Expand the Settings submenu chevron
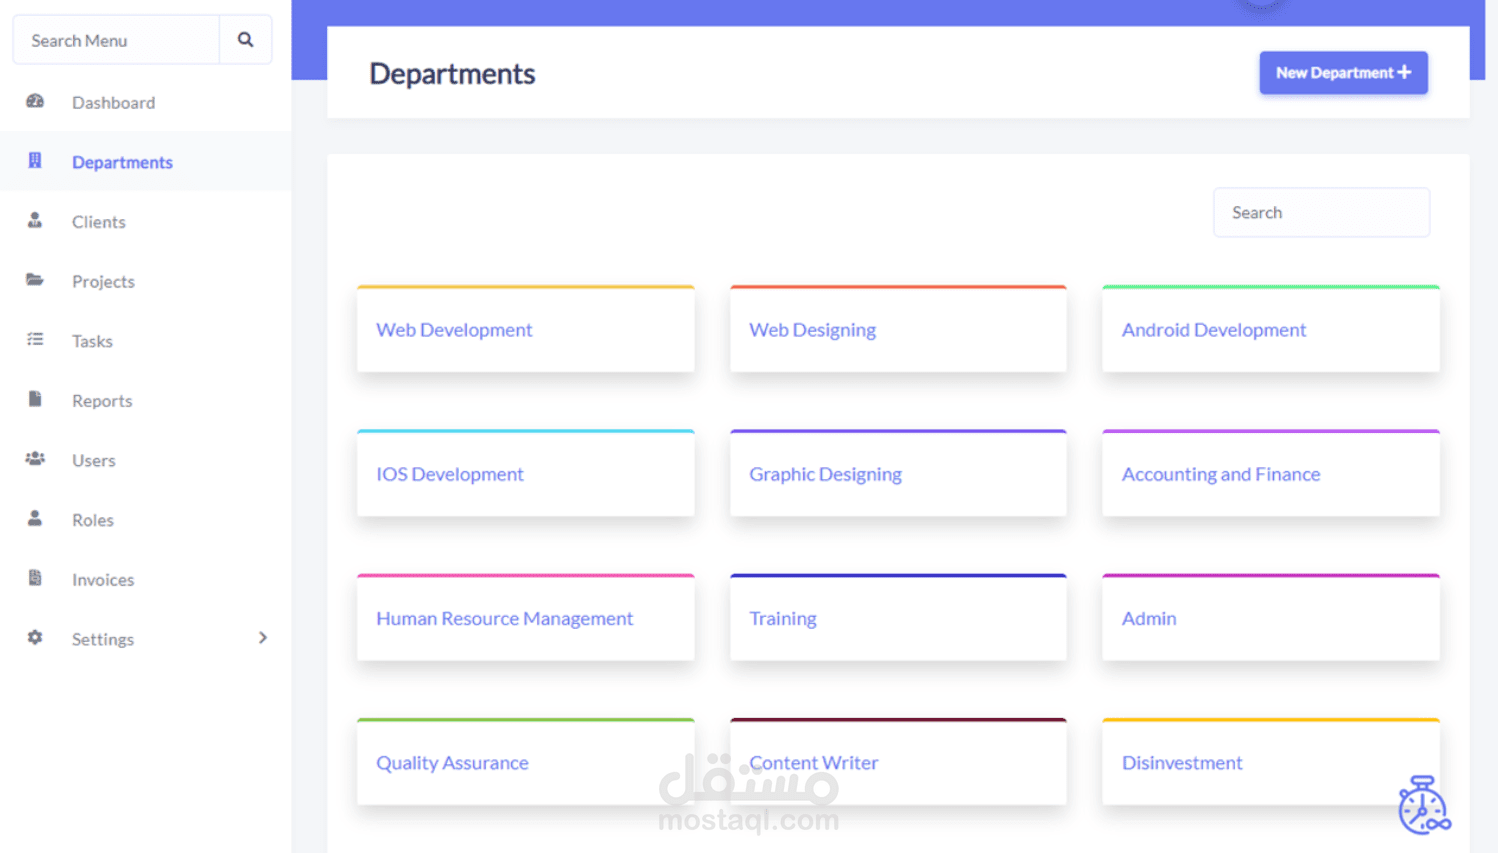This screenshot has width=1498, height=853. click(x=263, y=638)
